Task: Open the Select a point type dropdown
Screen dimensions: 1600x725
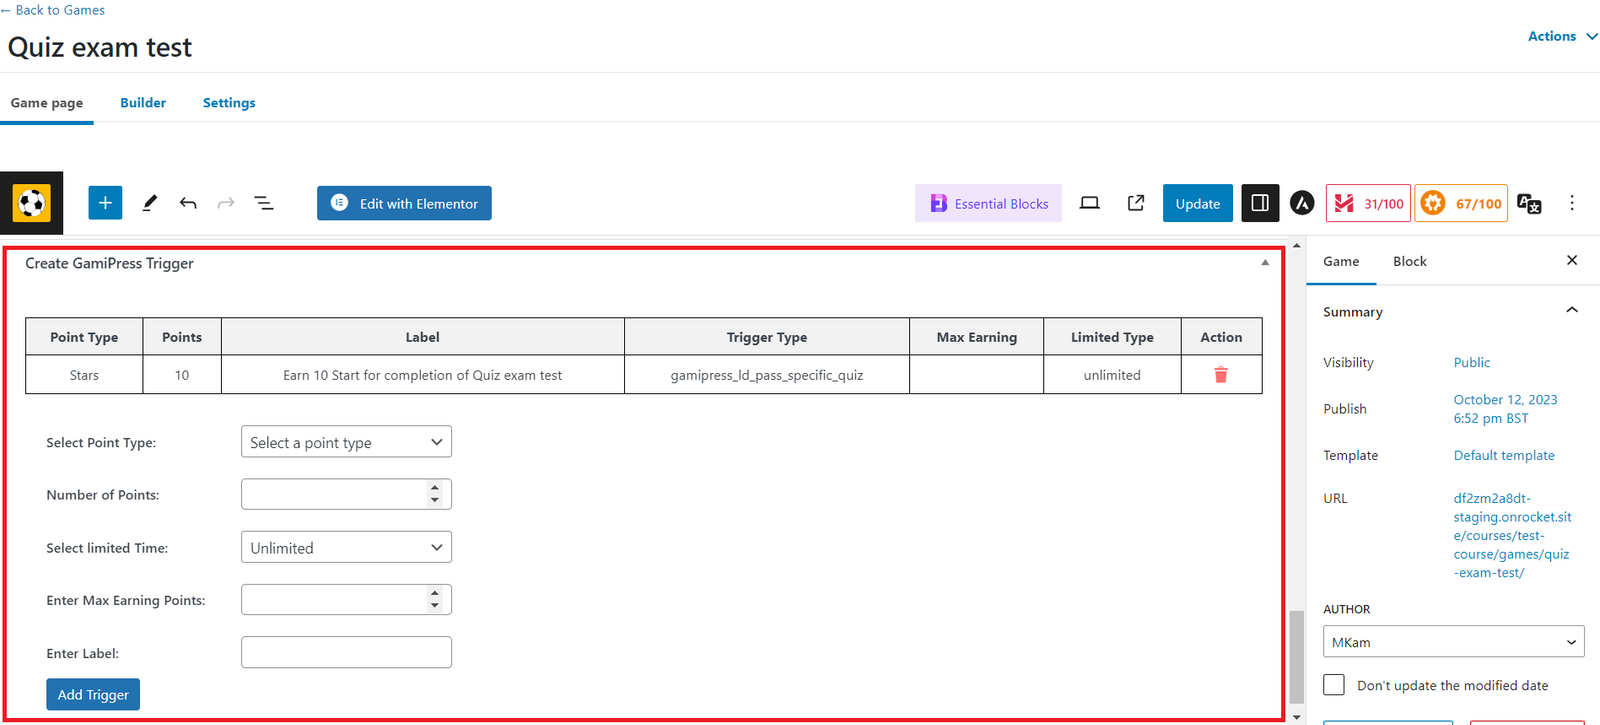Action: pos(346,442)
